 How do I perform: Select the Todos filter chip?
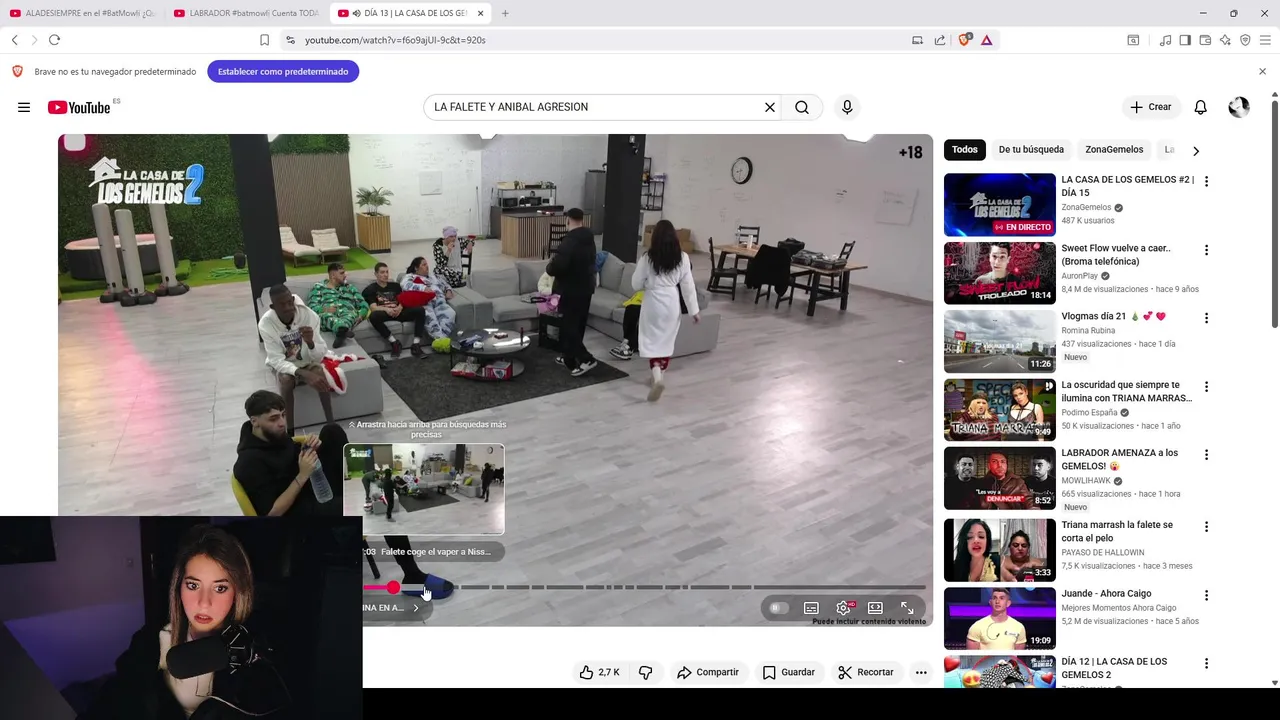click(x=965, y=150)
